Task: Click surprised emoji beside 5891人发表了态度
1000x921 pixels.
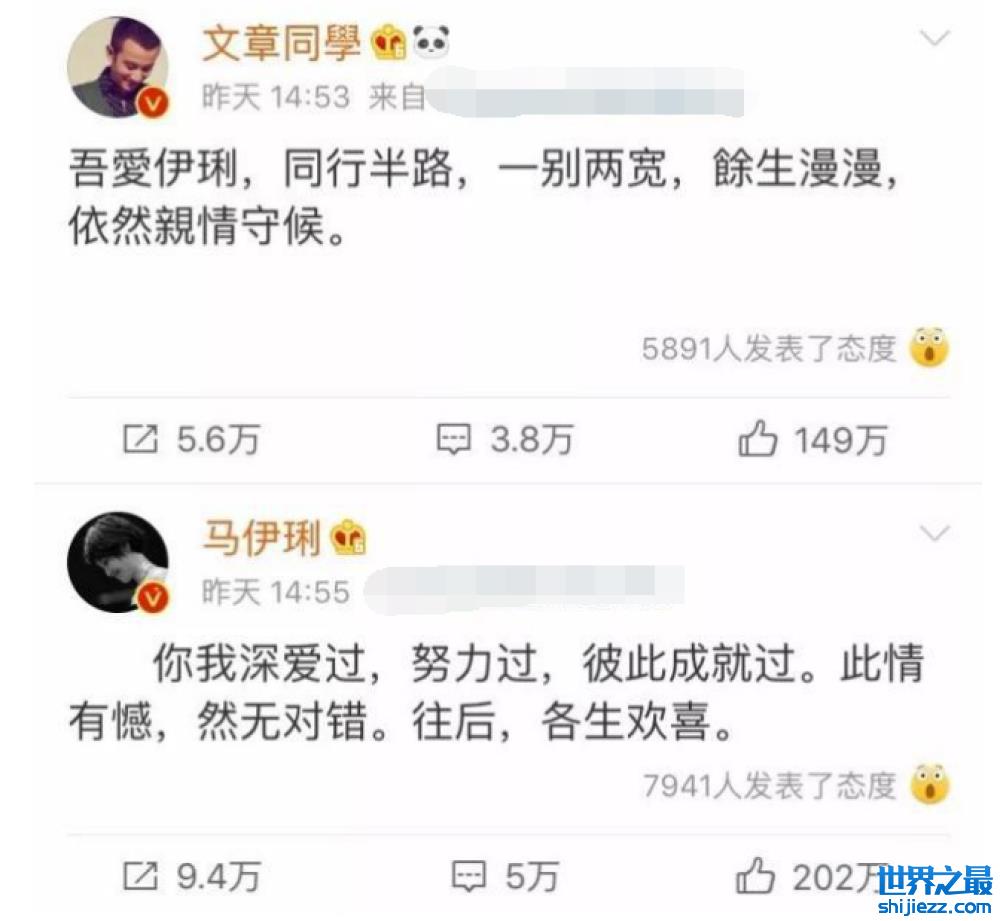Action: [930, 348]
